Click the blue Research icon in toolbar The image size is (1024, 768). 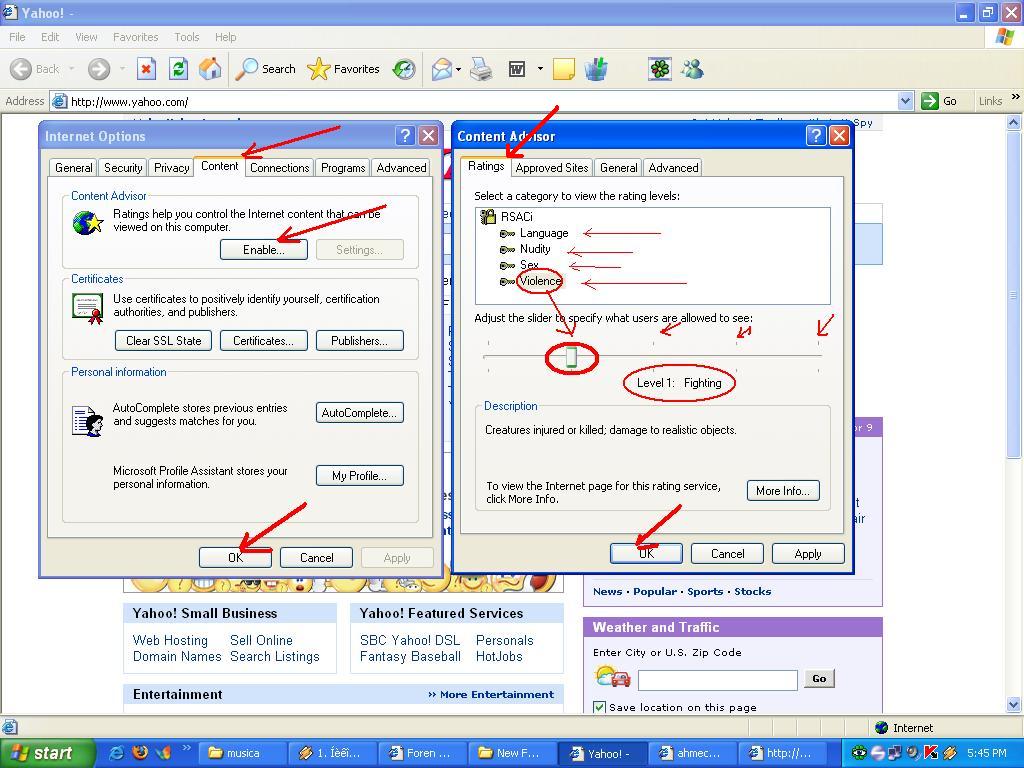[x=596, y=69]
